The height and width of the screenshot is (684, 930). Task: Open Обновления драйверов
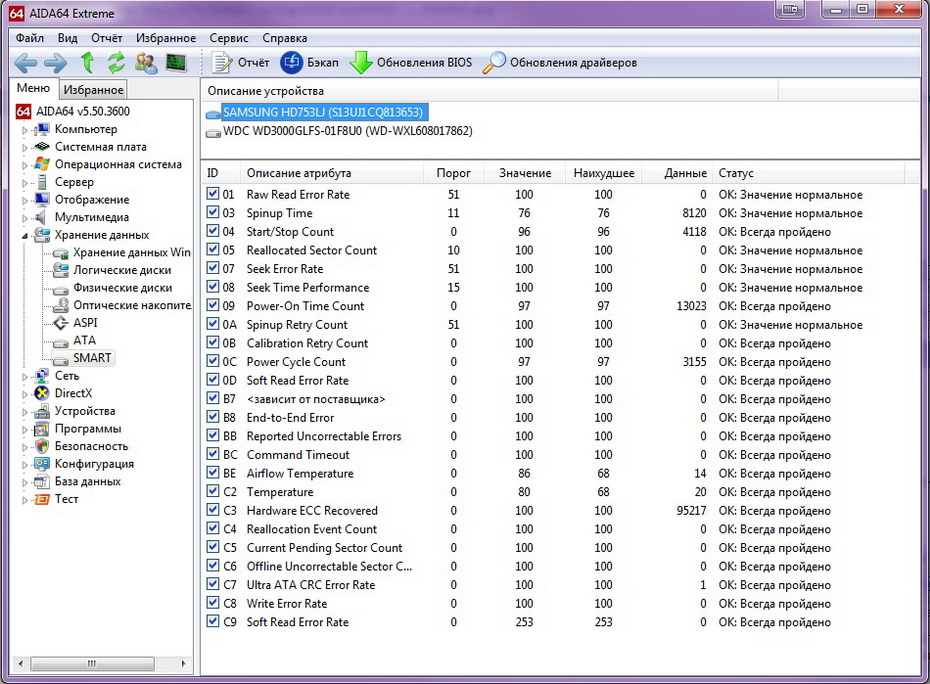coord(560,62)
